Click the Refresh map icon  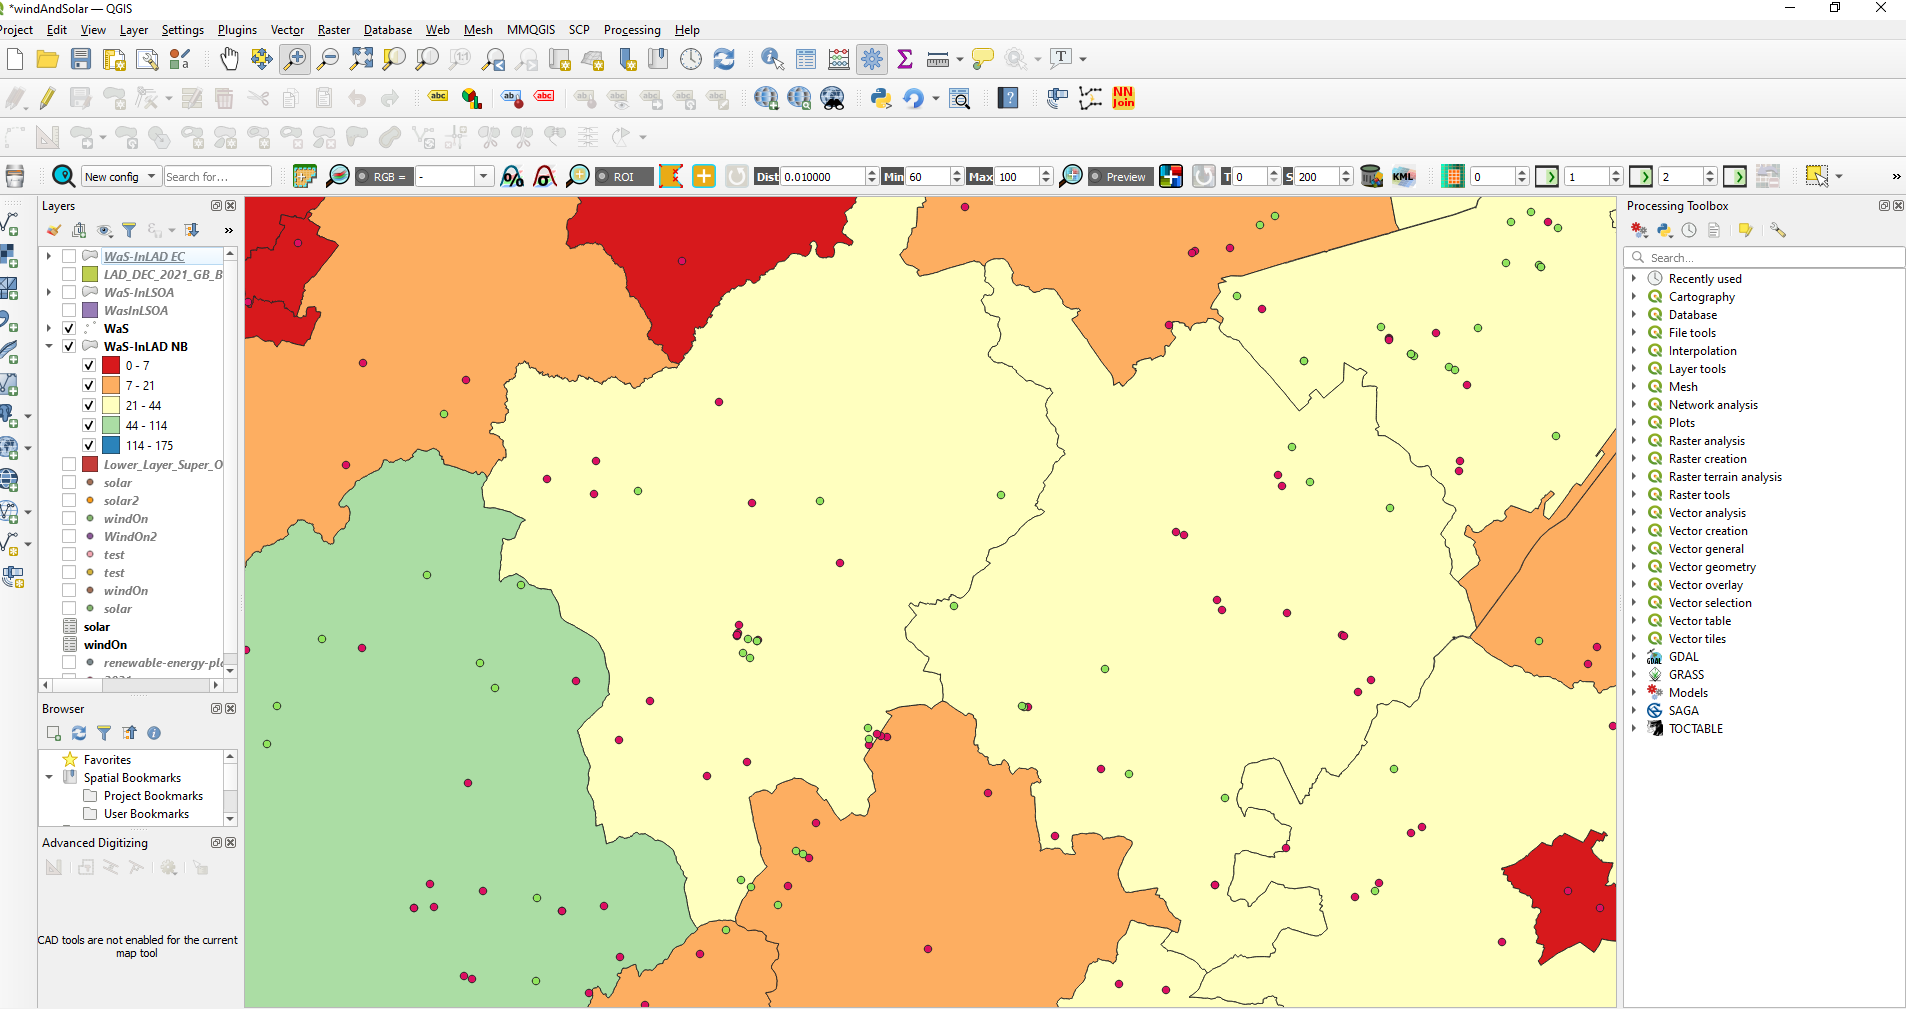tap(724, 59)
